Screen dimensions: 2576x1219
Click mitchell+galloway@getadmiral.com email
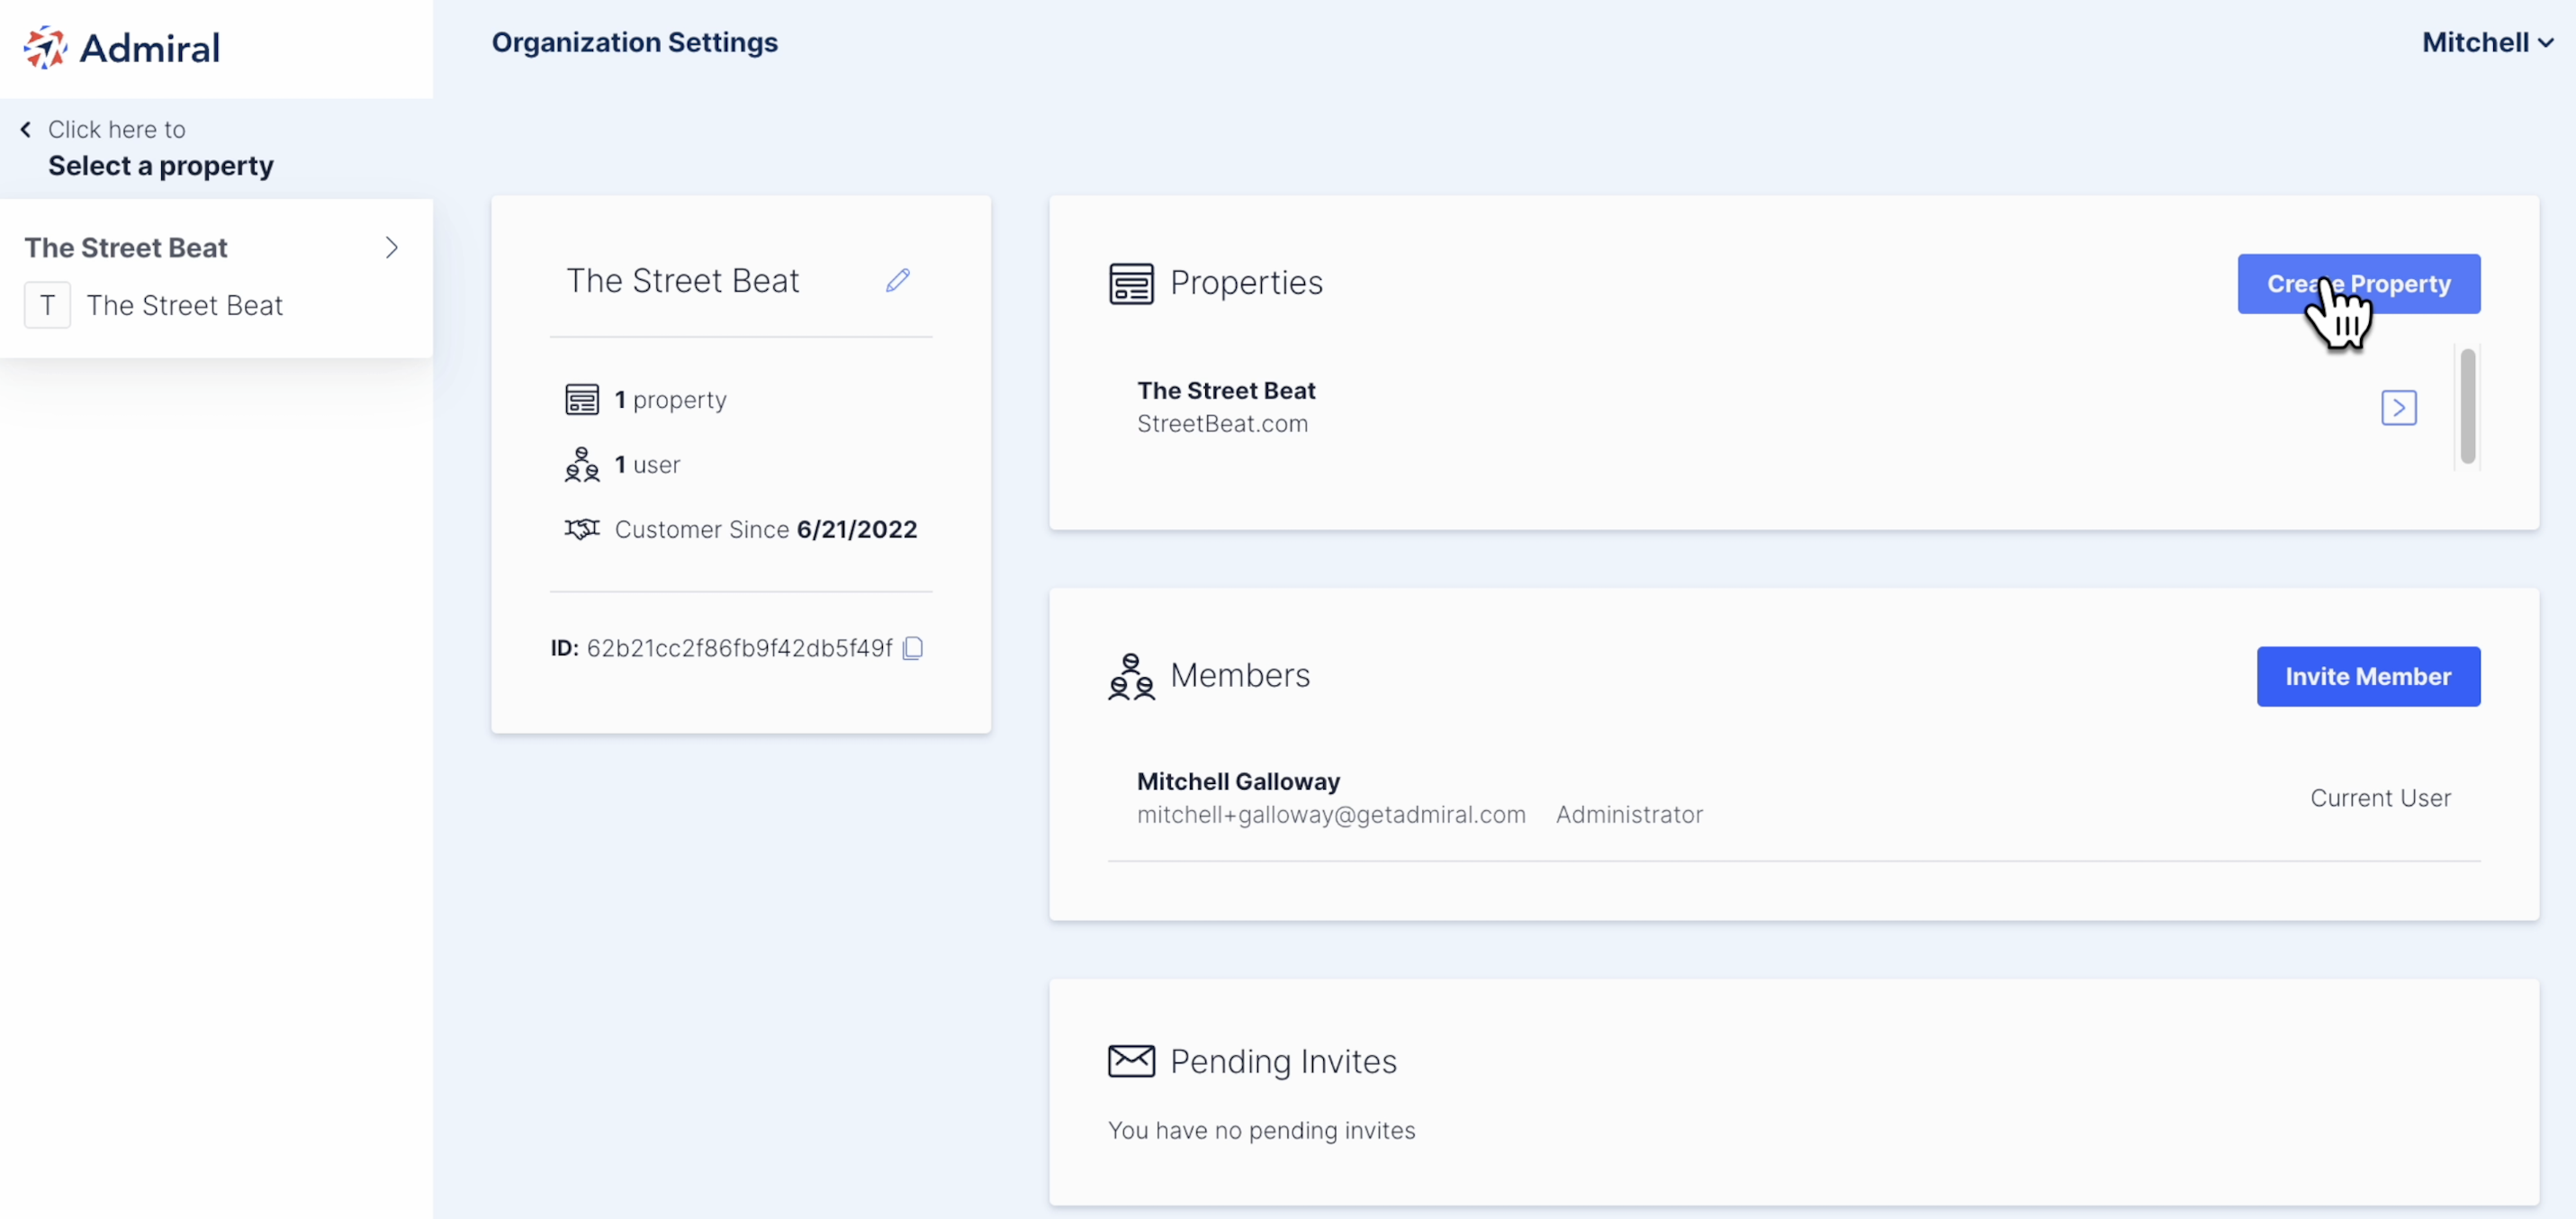(x=1331, y=815)
